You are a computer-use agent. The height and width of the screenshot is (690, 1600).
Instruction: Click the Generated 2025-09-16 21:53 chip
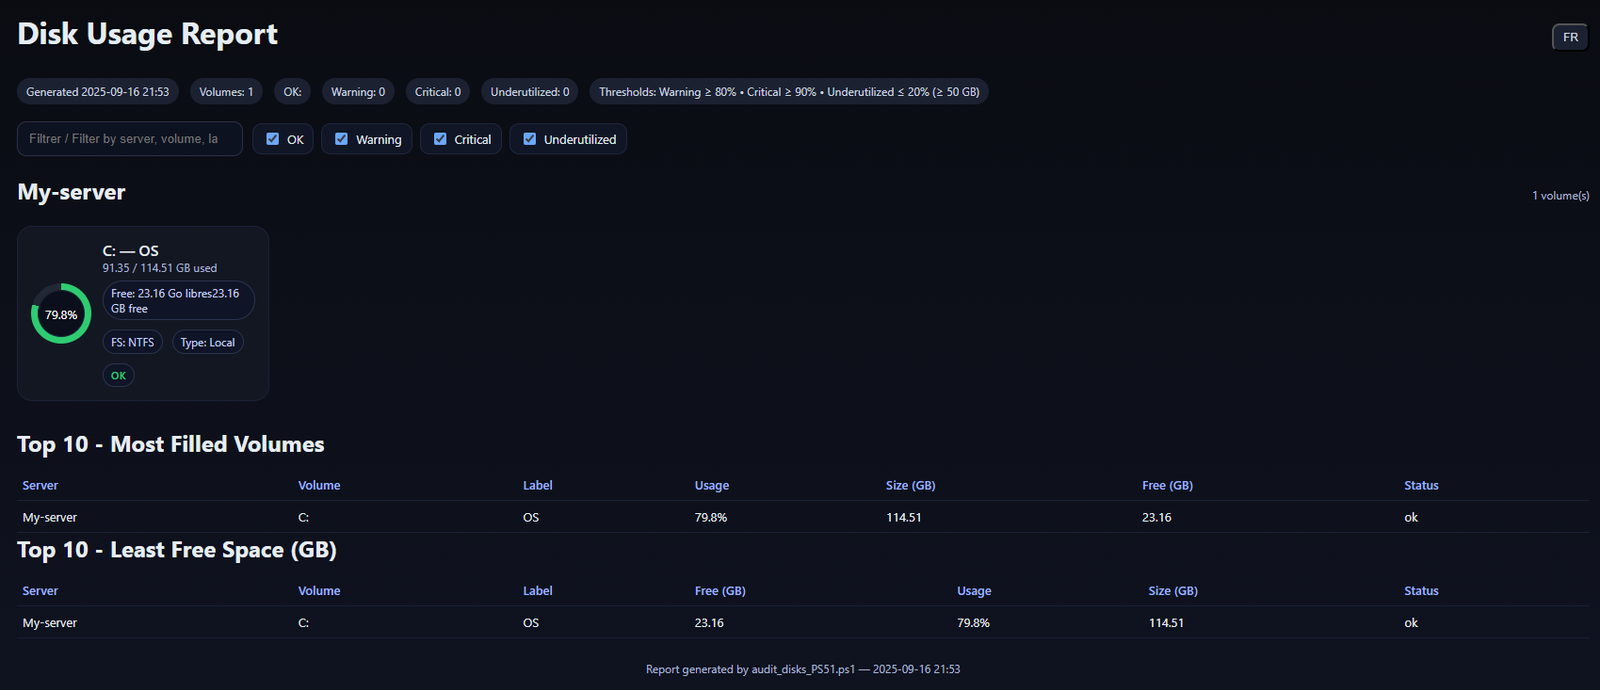pyautogui.click(x=98, y=92)
